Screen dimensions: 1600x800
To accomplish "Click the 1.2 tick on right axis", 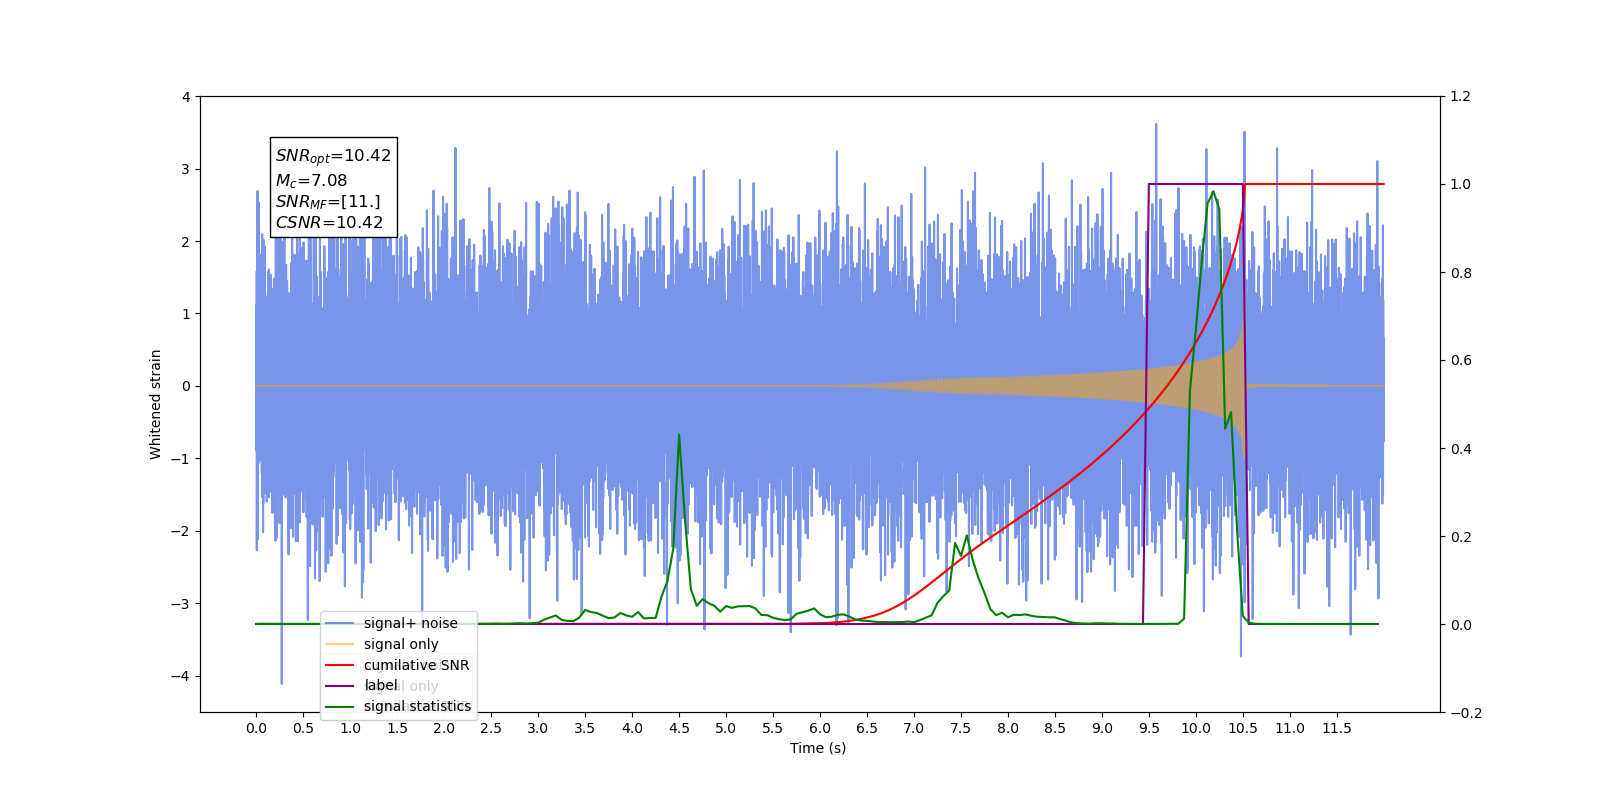I will pos(1461,97).
